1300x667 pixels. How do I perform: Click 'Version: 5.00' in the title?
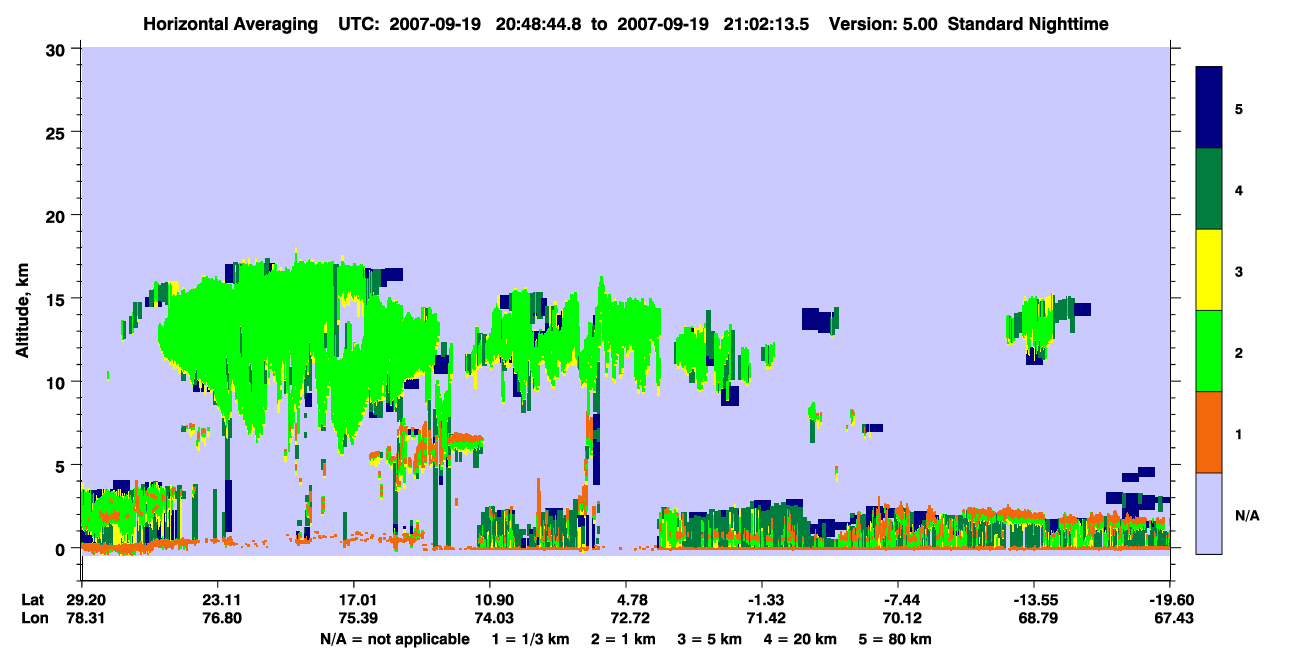[x=883, y=24]
